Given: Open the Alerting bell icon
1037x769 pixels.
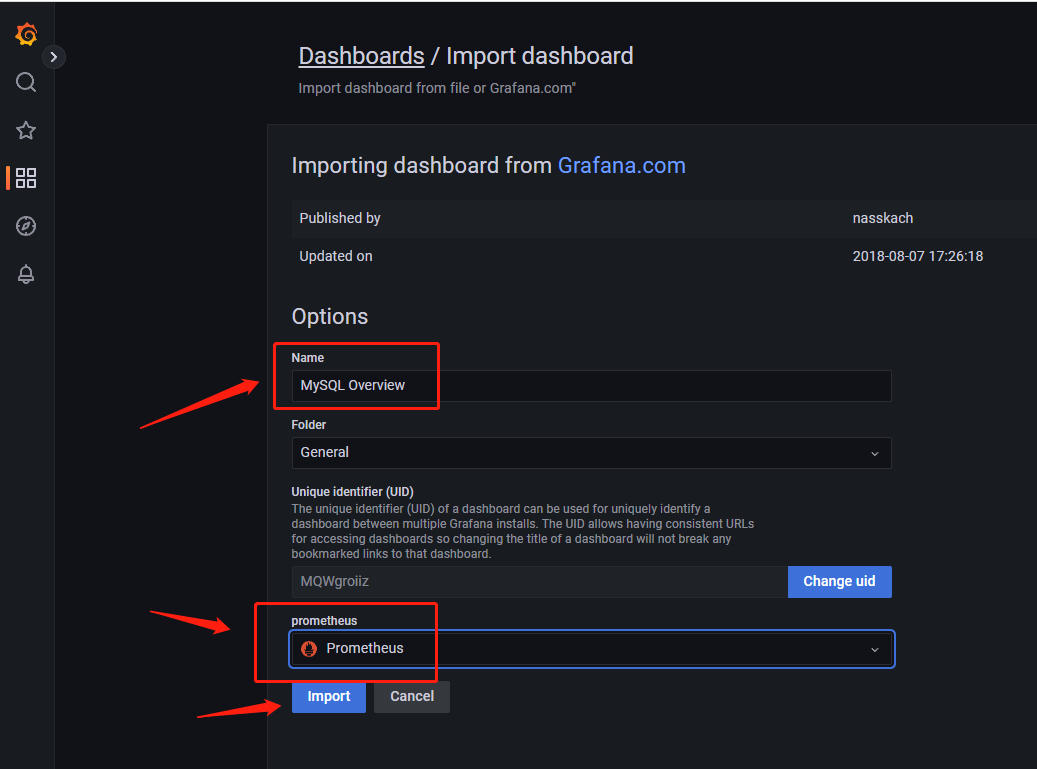Looking at the screenshot, I should pos(26,274).
